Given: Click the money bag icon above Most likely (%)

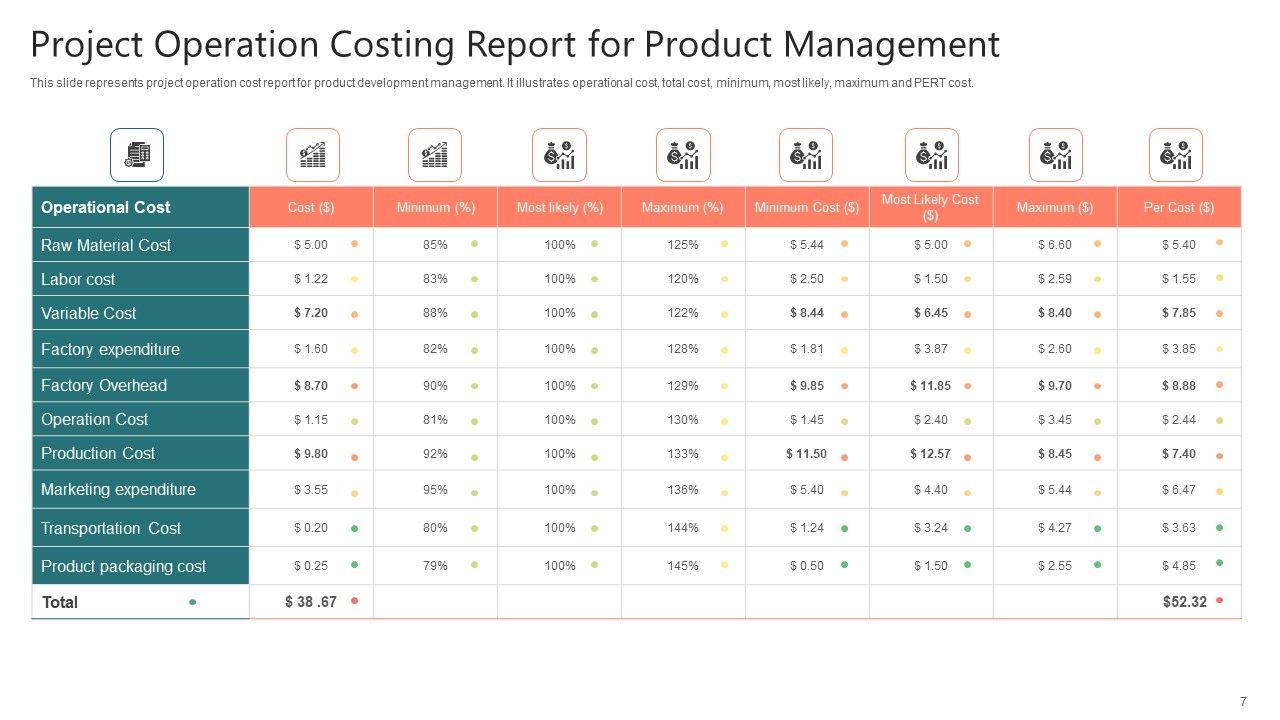Looking at the screenshot, I should click(559, 155).
